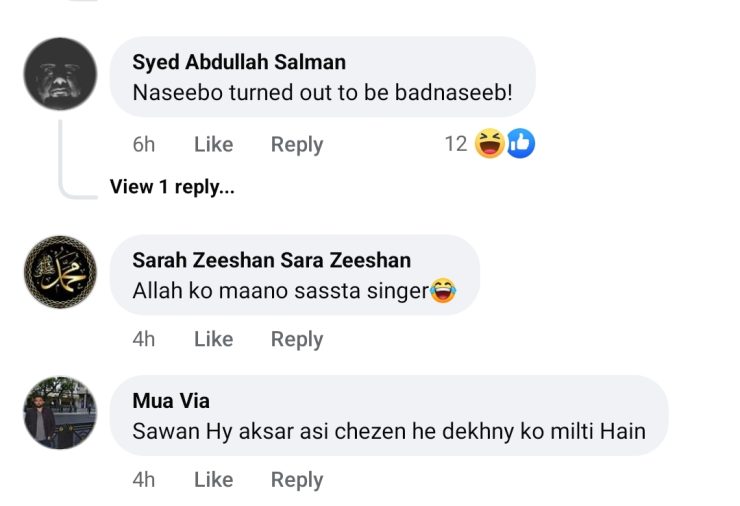740x506 pixels.
Task: Open Mua Via's profile picture
Action: point(61,412)
